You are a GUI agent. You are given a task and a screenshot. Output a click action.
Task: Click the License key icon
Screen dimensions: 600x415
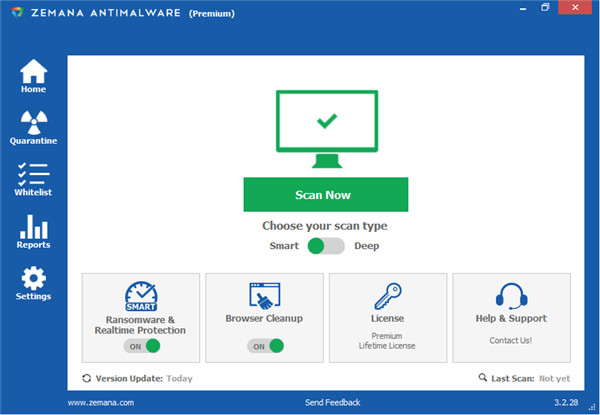click(x=388, y=296)
